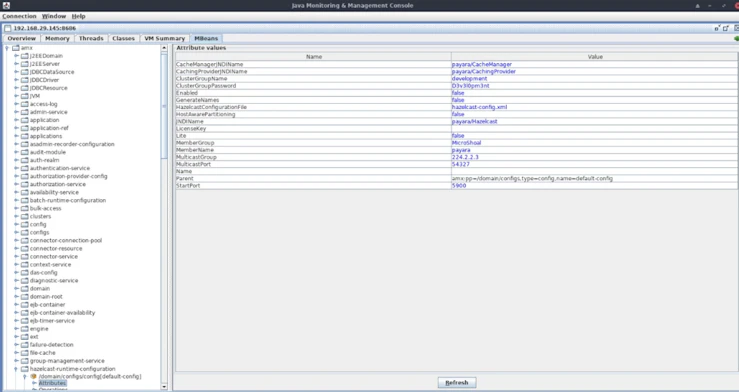739x392 pixels.
Task: Click the audit-module folder icon
Action: point(25,152)
